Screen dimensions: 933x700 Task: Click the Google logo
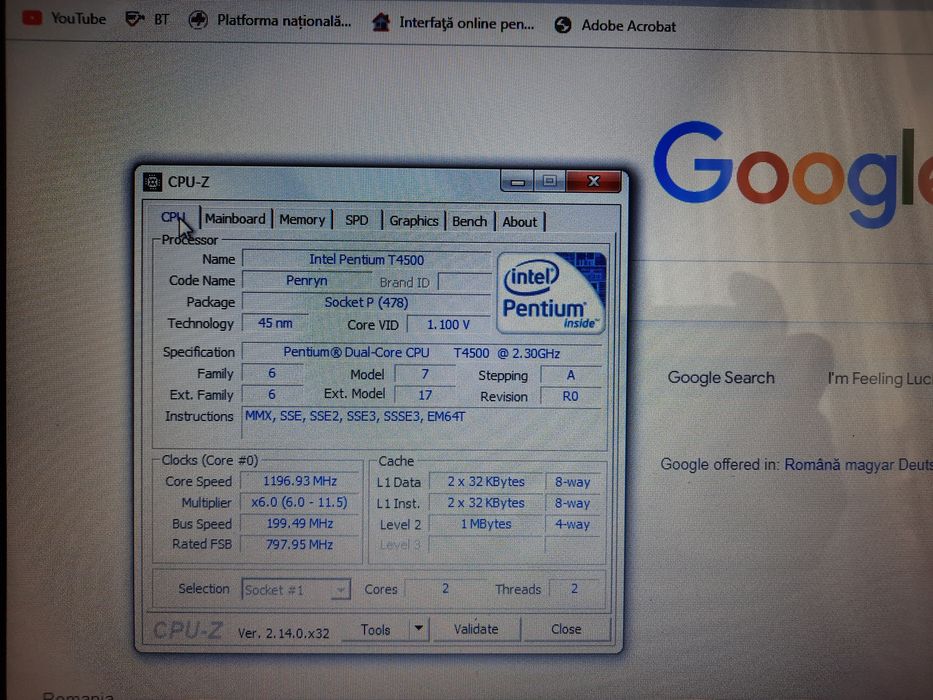[x=793, y=173]
